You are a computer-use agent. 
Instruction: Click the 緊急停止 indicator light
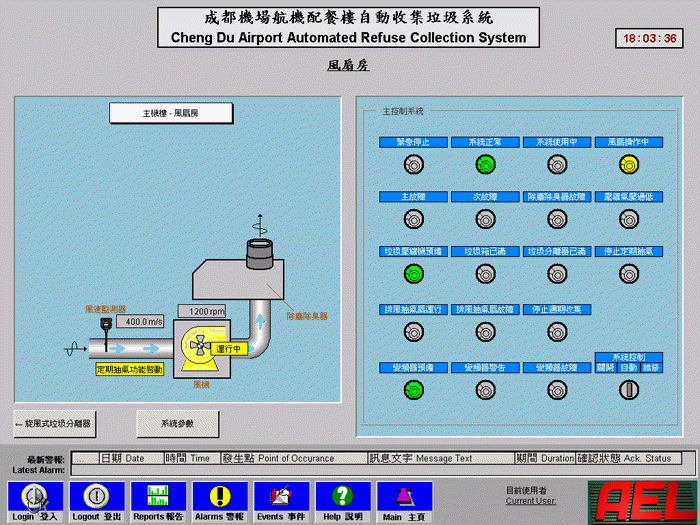point(413,164)
